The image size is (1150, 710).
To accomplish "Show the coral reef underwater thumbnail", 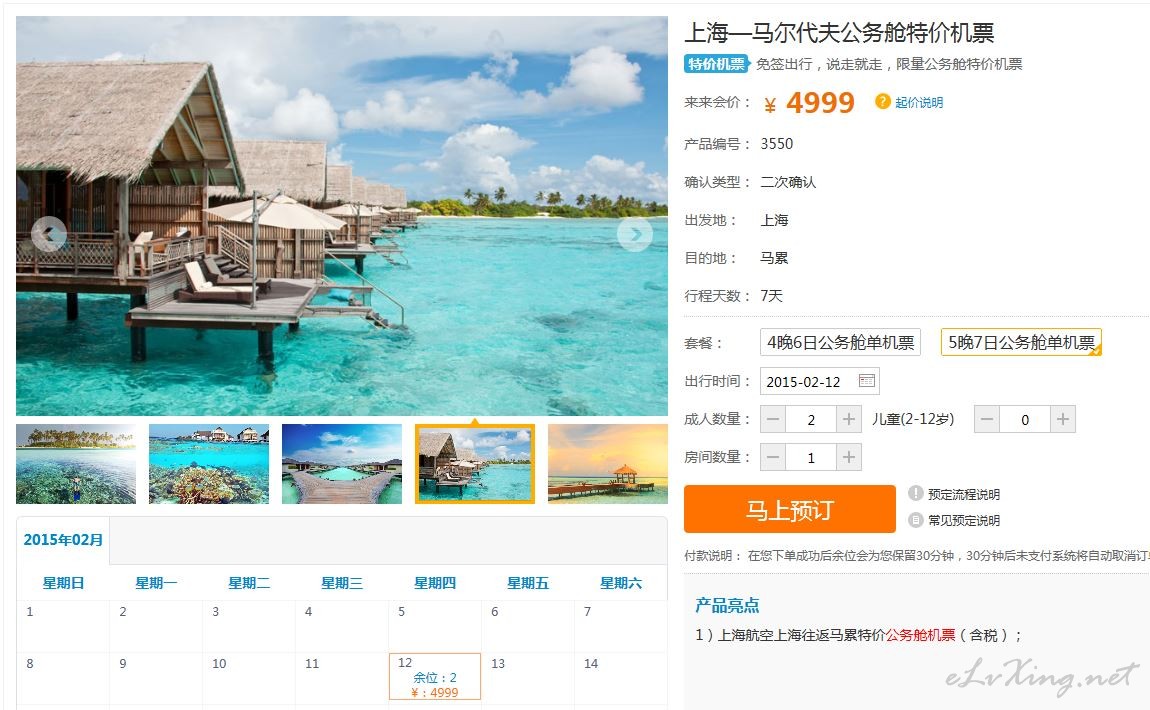I will point(209,464).
